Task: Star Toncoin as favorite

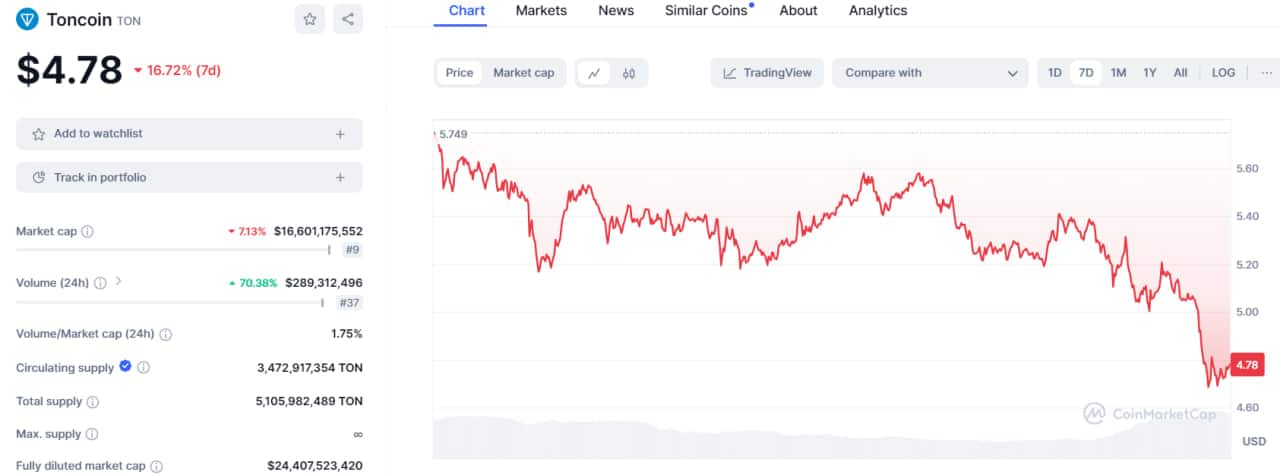Action: click(310, 19)
